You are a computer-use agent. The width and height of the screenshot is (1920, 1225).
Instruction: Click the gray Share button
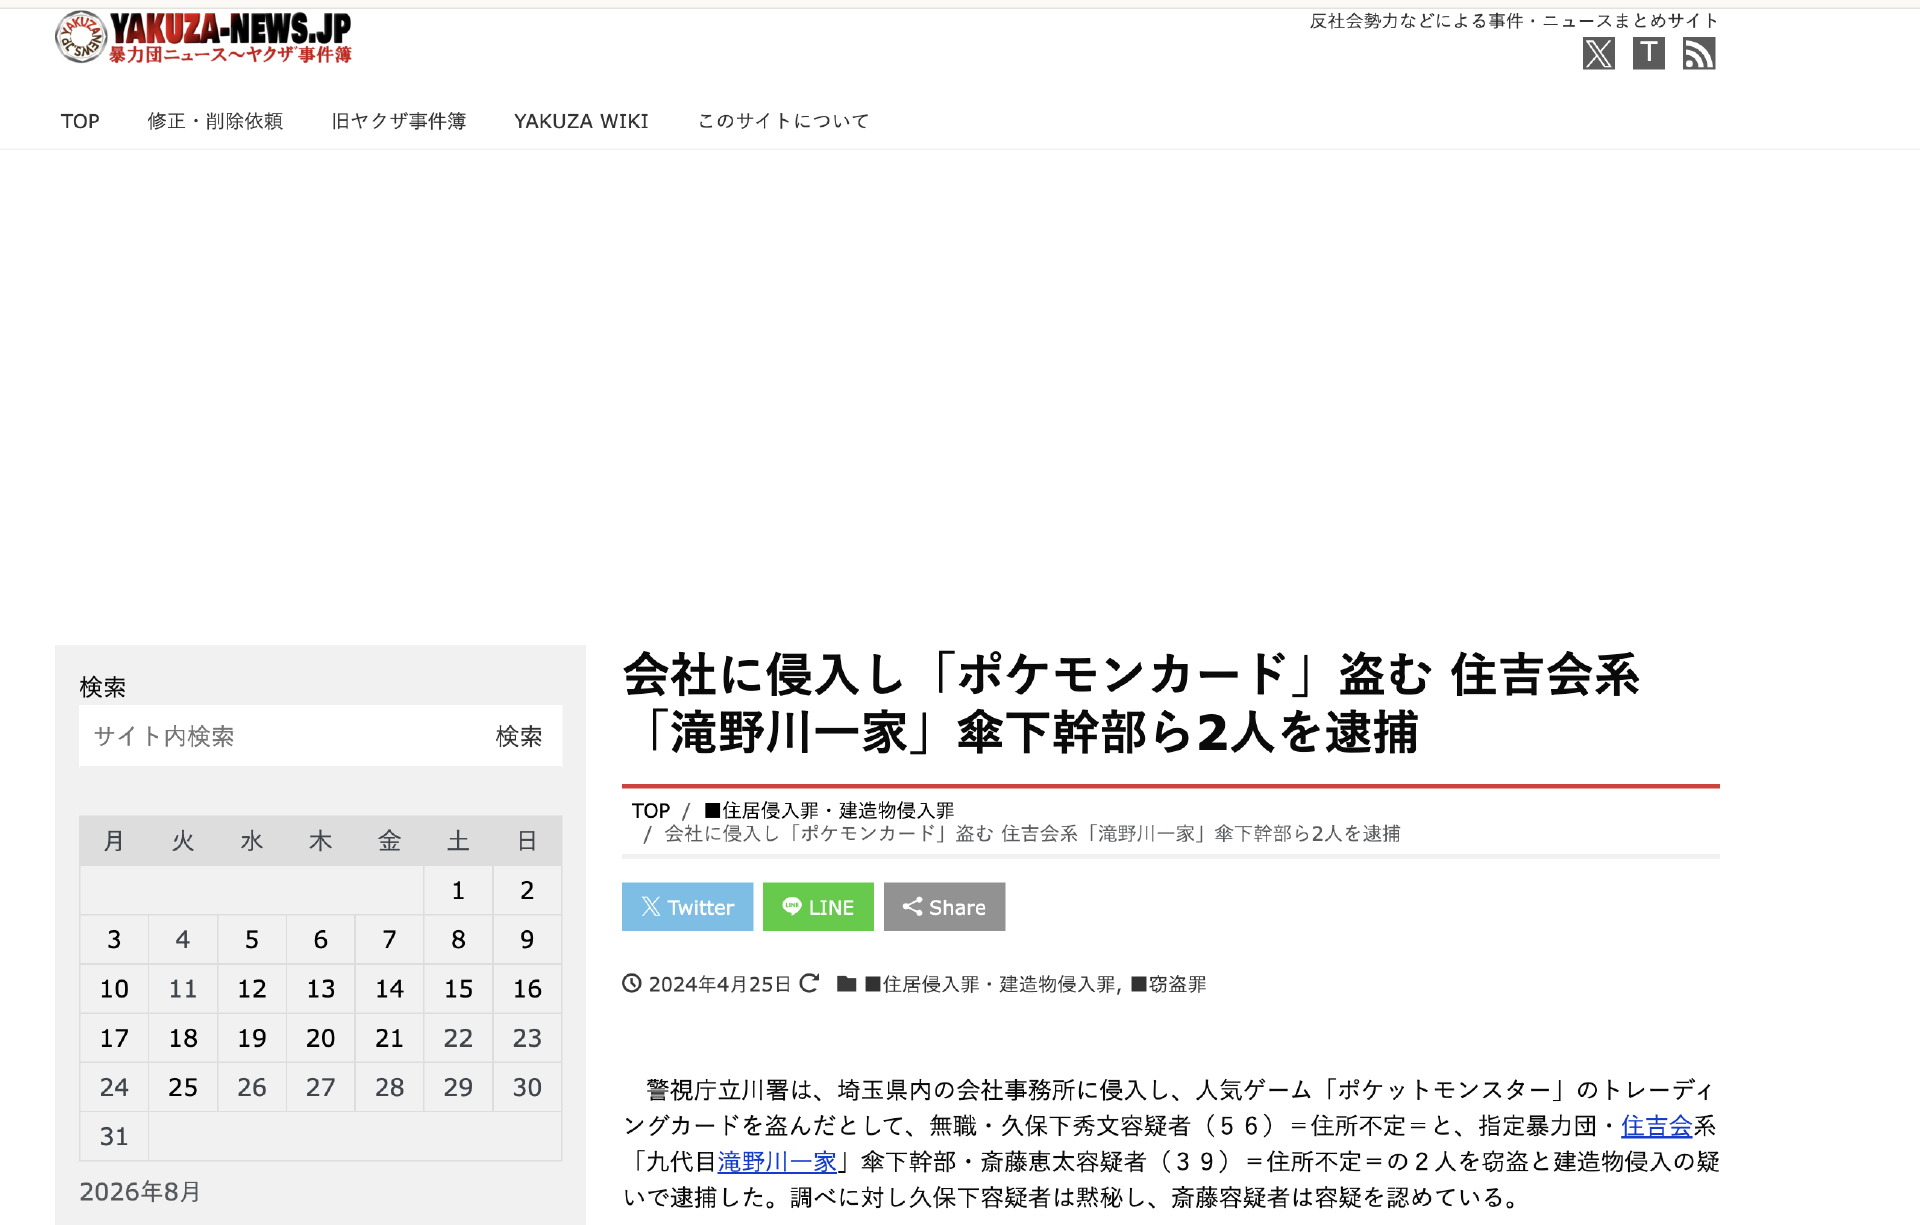coord(944,907)
